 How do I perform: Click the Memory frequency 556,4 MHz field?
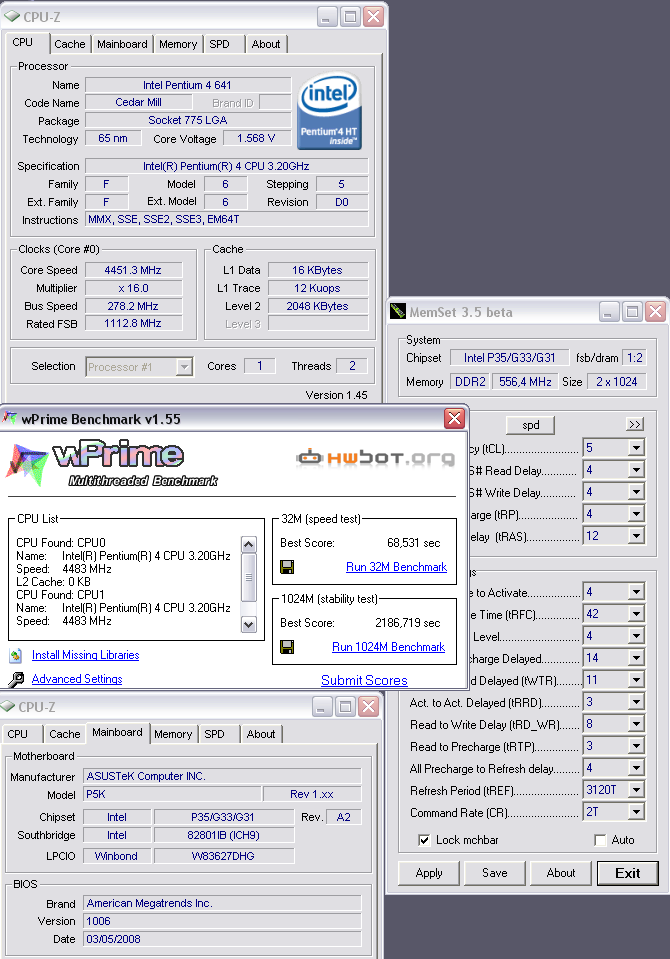525,382
